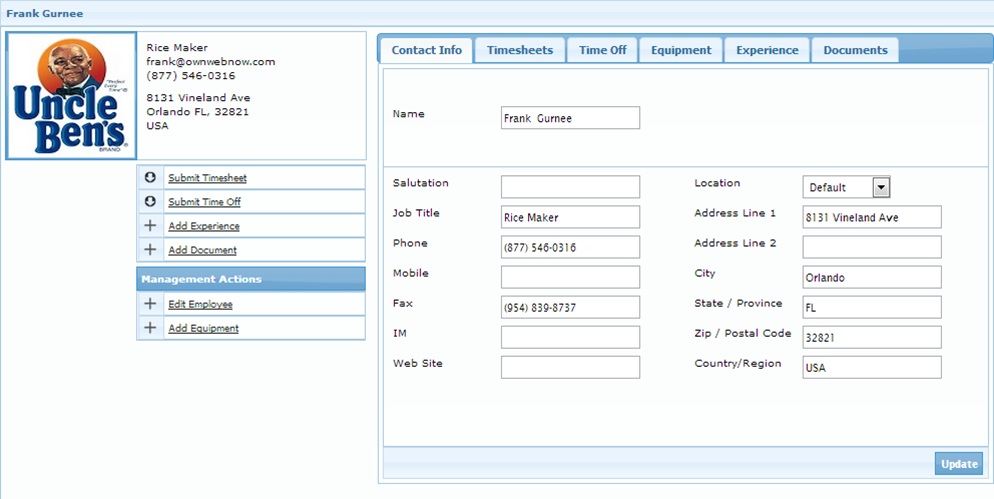Click the plus icon beside Add Experience
This screenshot has height=499, width=994.
150,226
